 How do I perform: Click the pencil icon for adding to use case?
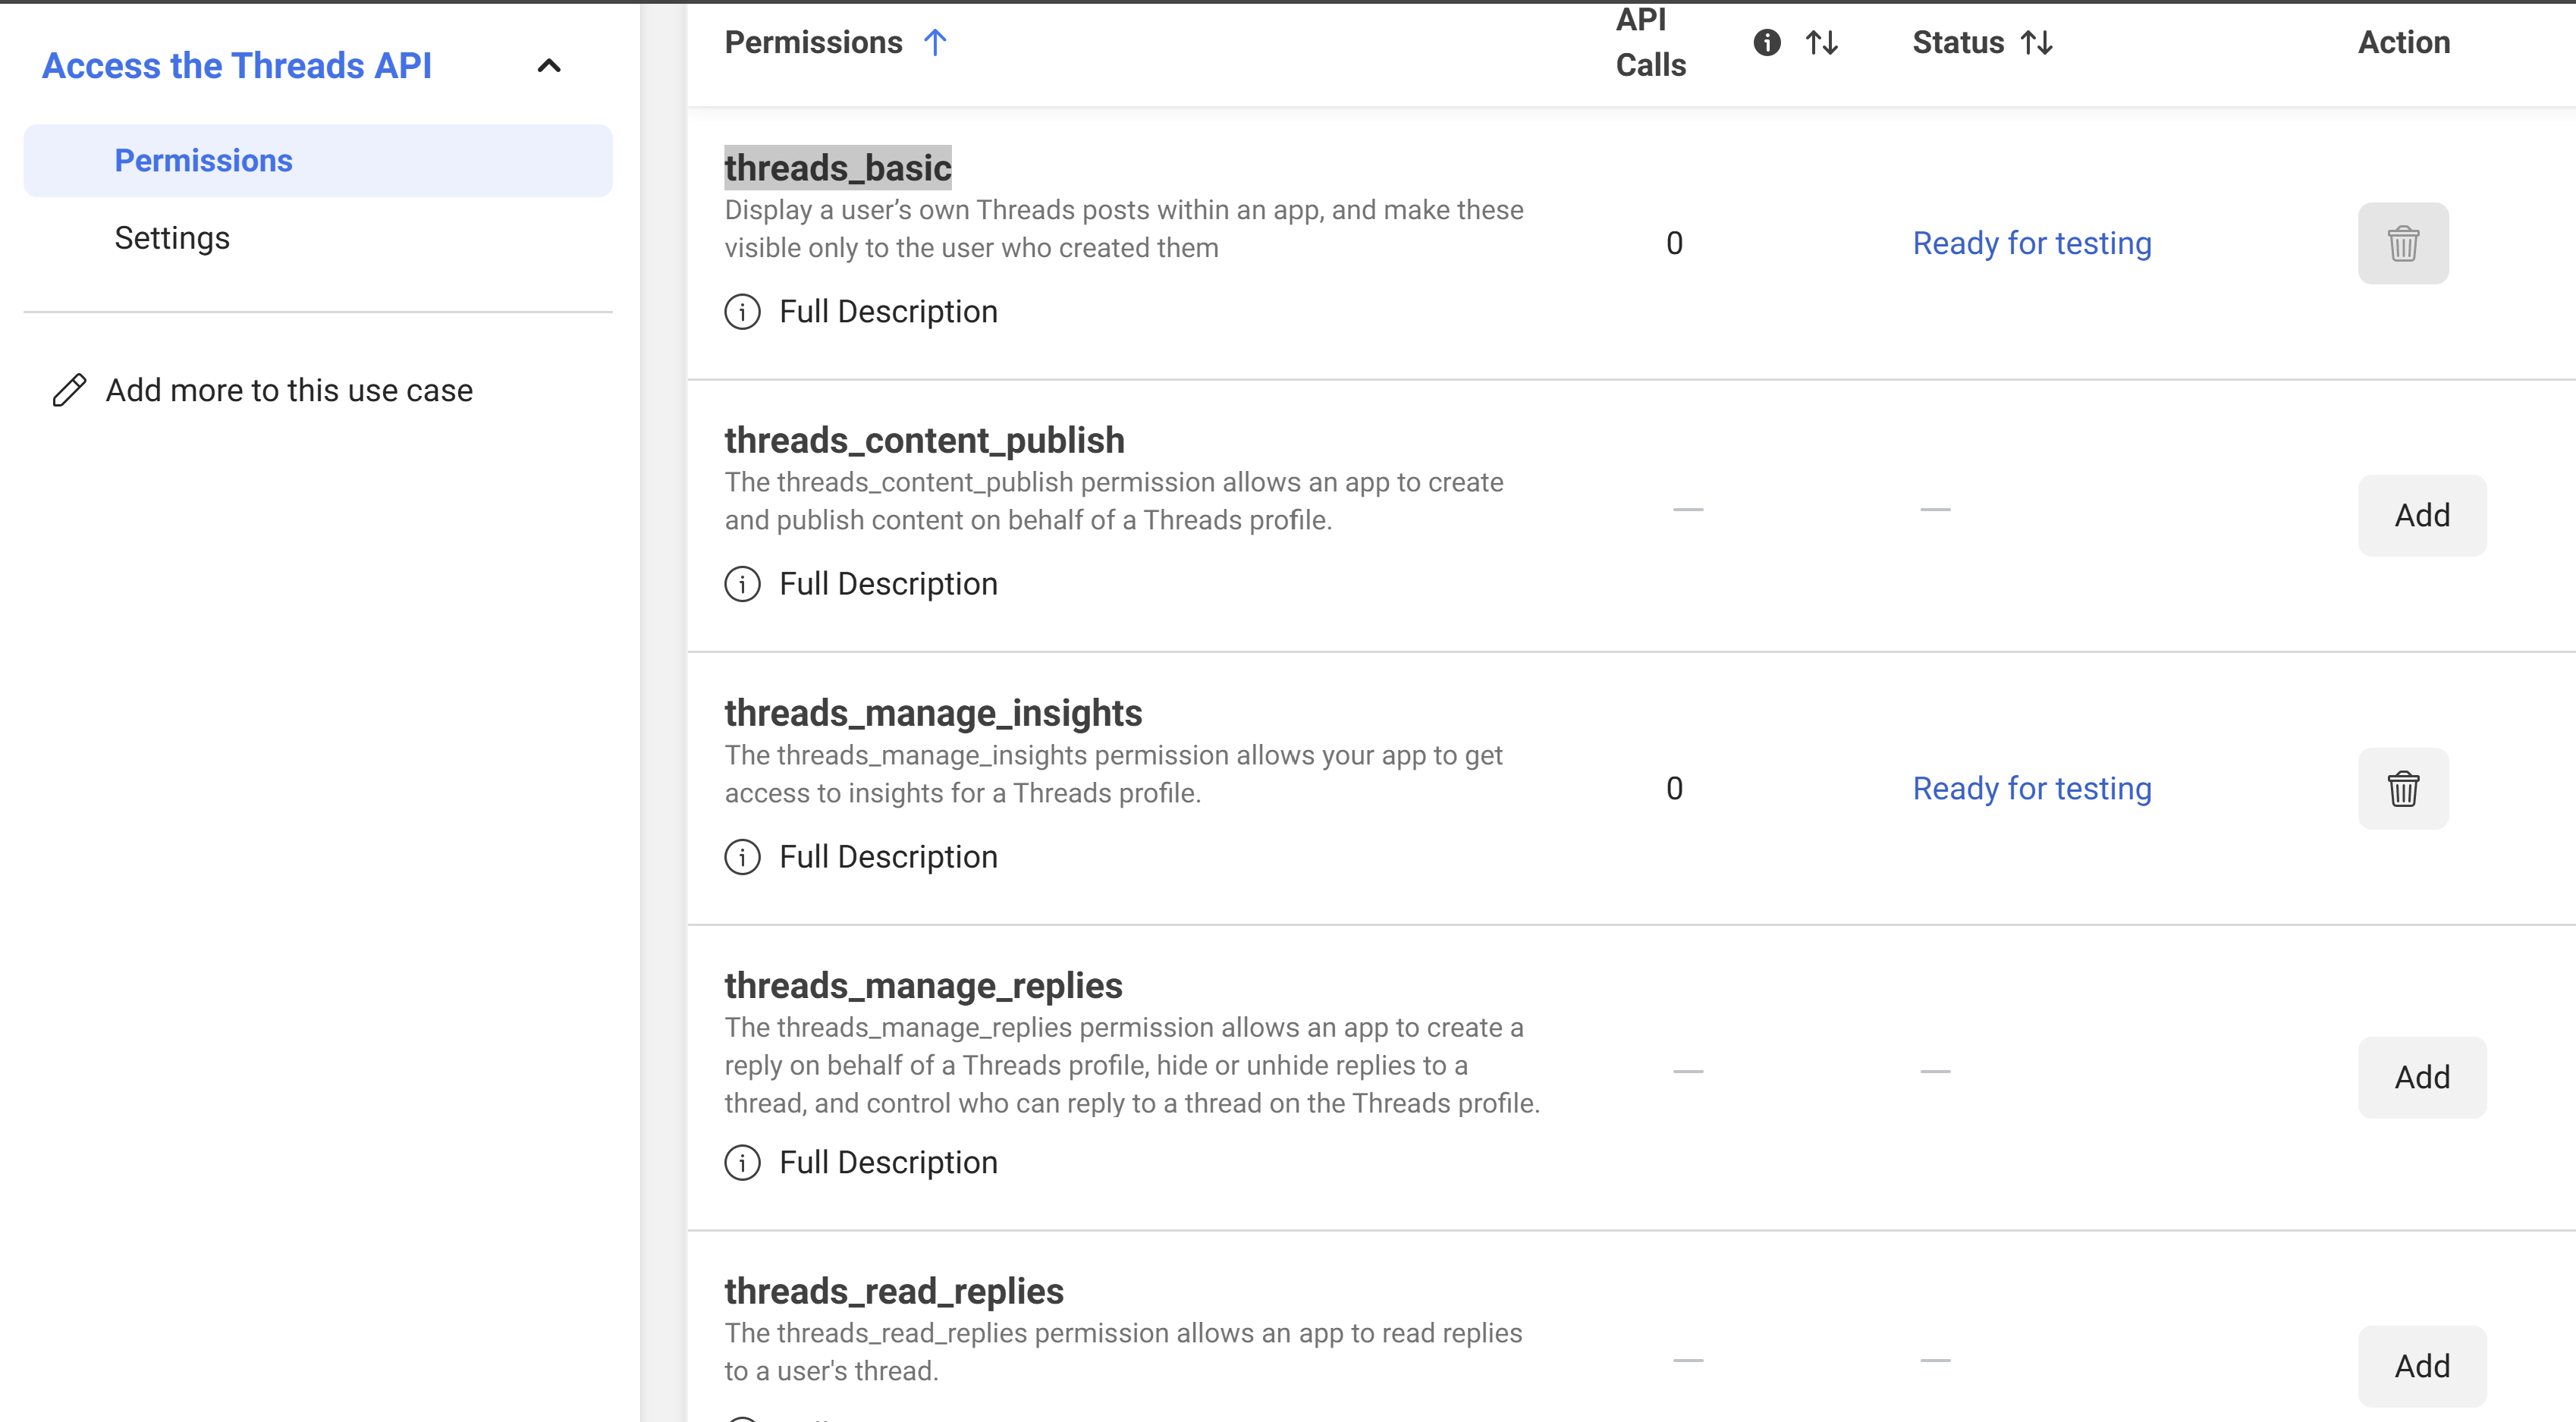(69, 390)
